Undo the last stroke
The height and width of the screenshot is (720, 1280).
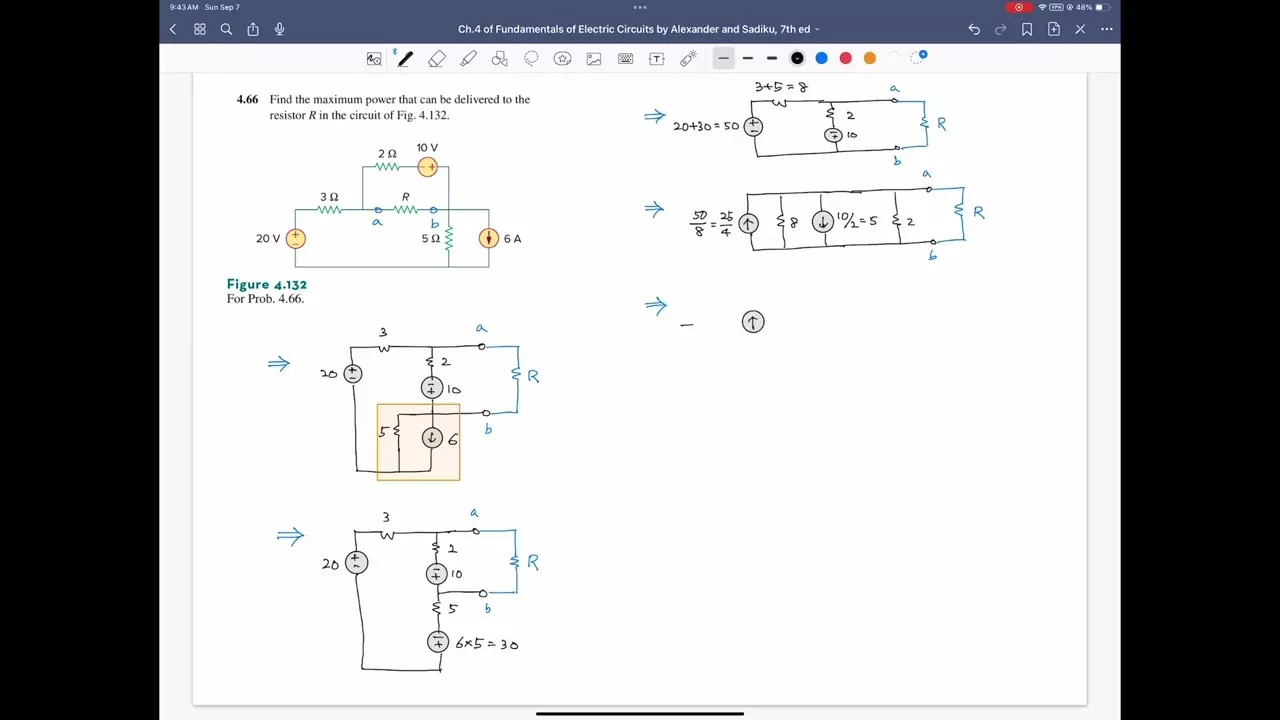(x=974, y=30)
